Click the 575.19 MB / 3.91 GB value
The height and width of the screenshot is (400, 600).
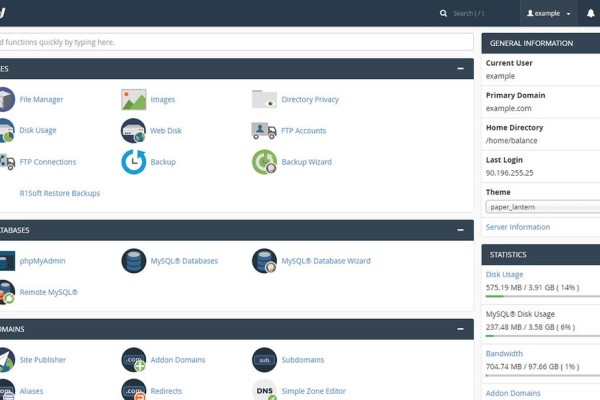[532, 287]
